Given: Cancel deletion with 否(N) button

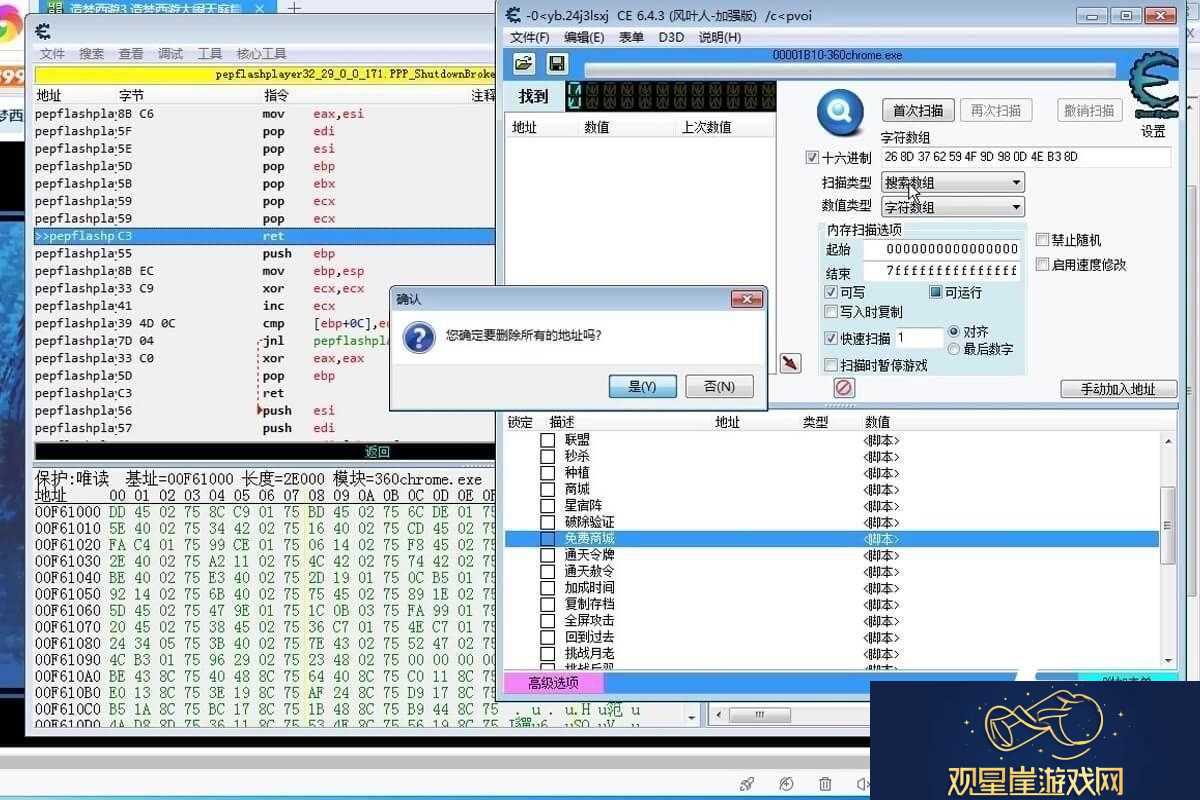Looking at the screenshot, I should click(719, 386).
